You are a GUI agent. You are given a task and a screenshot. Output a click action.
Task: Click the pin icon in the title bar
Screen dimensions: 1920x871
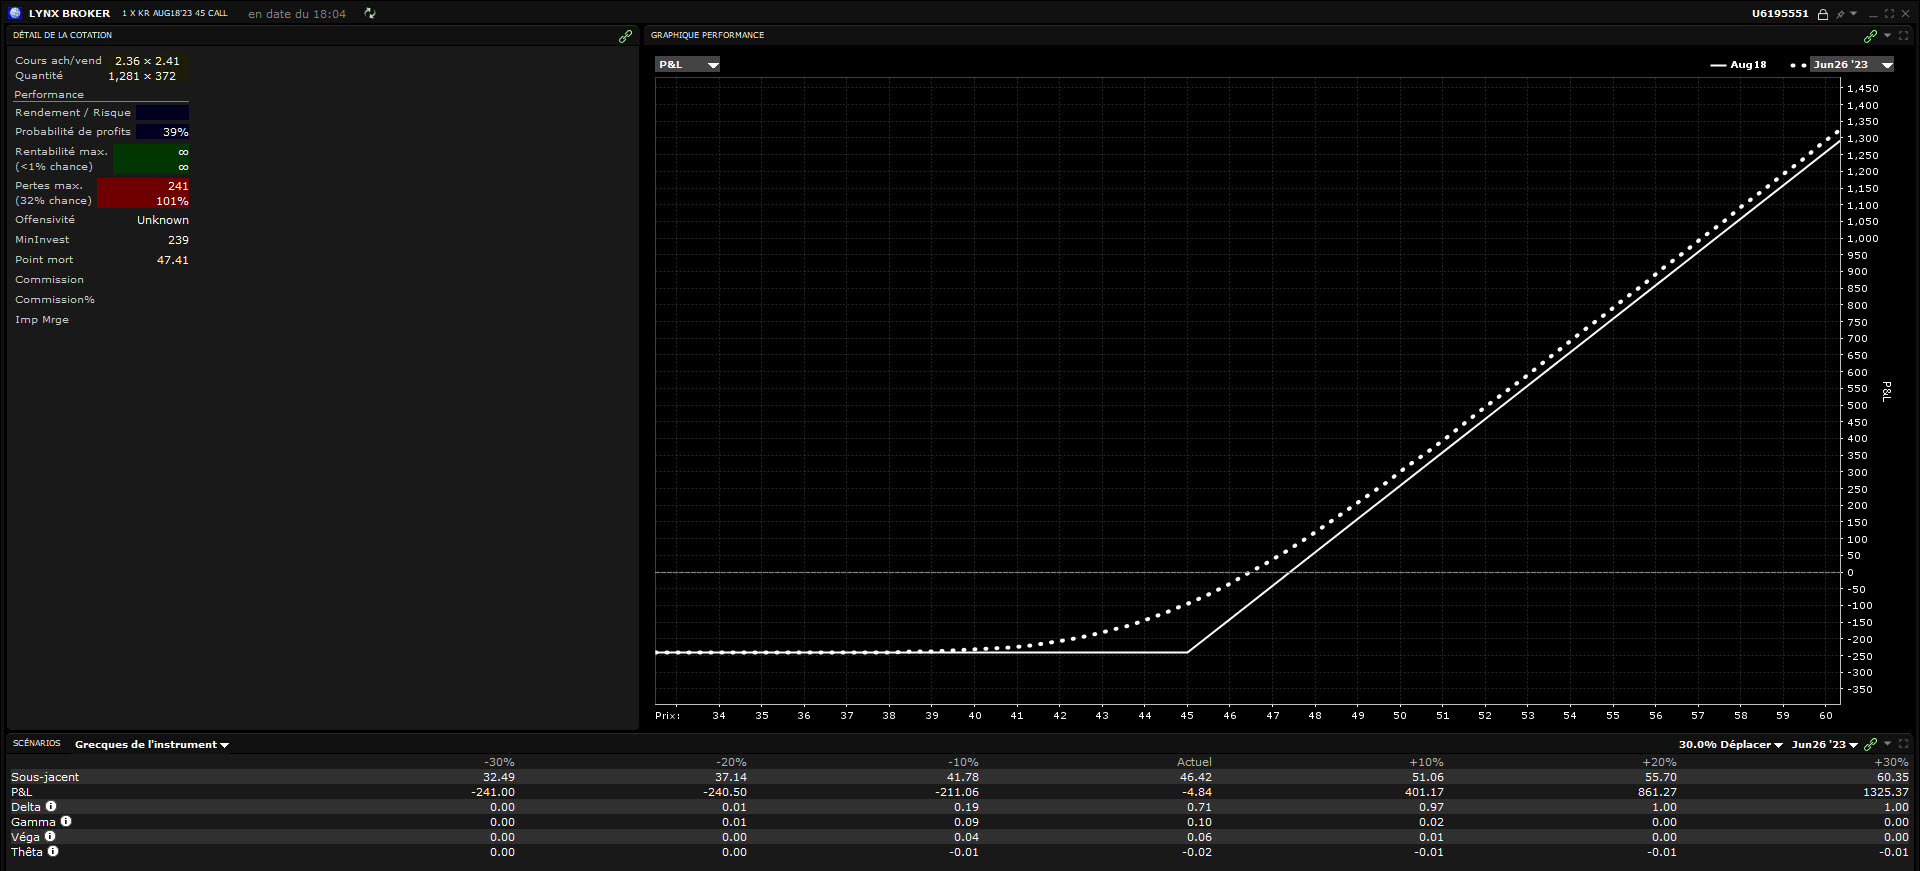coord(1840,14)
